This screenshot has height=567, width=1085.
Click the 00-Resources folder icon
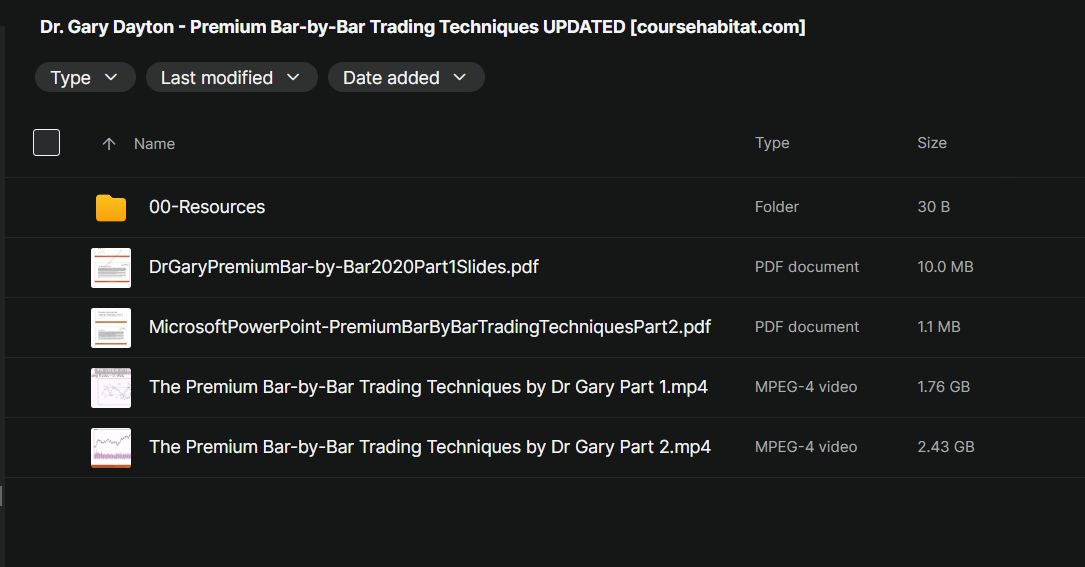tap(111, 208)
